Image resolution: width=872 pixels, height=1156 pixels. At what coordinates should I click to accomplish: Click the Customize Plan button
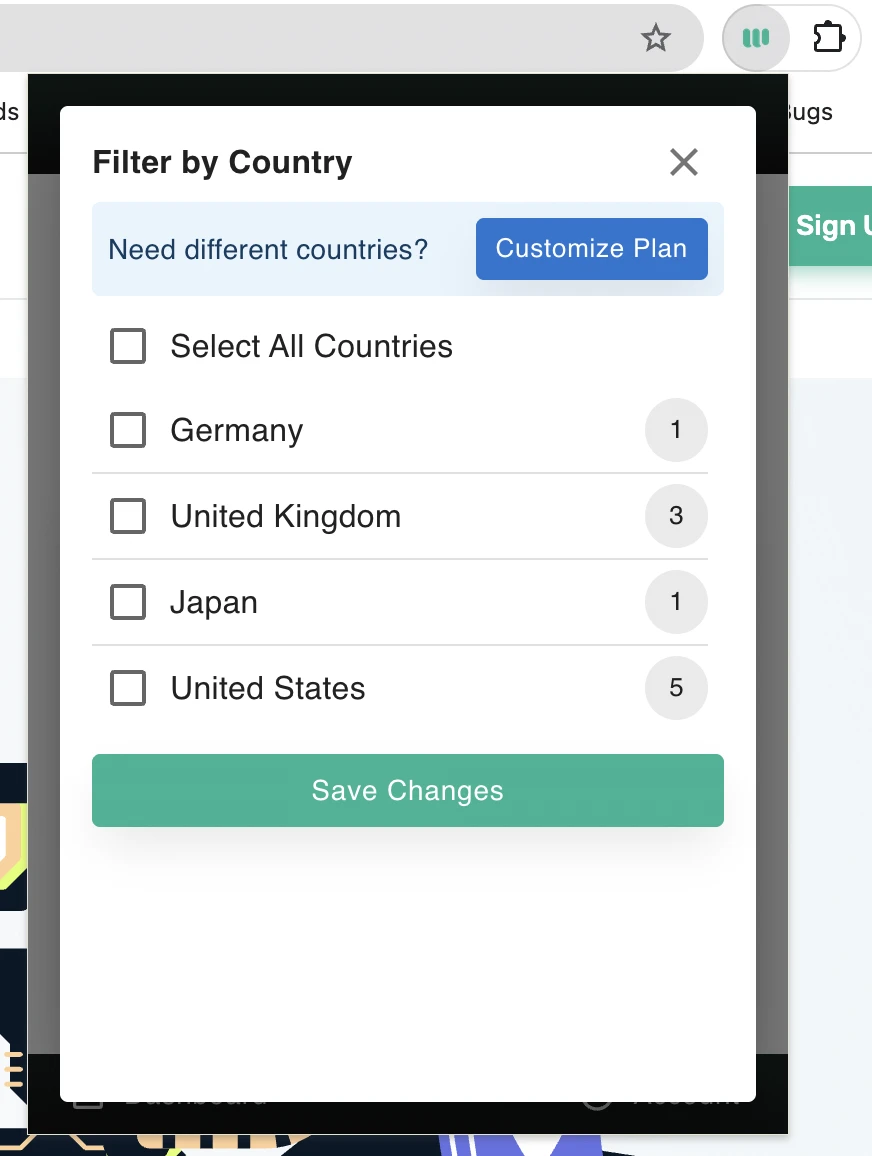click(591, 249)
